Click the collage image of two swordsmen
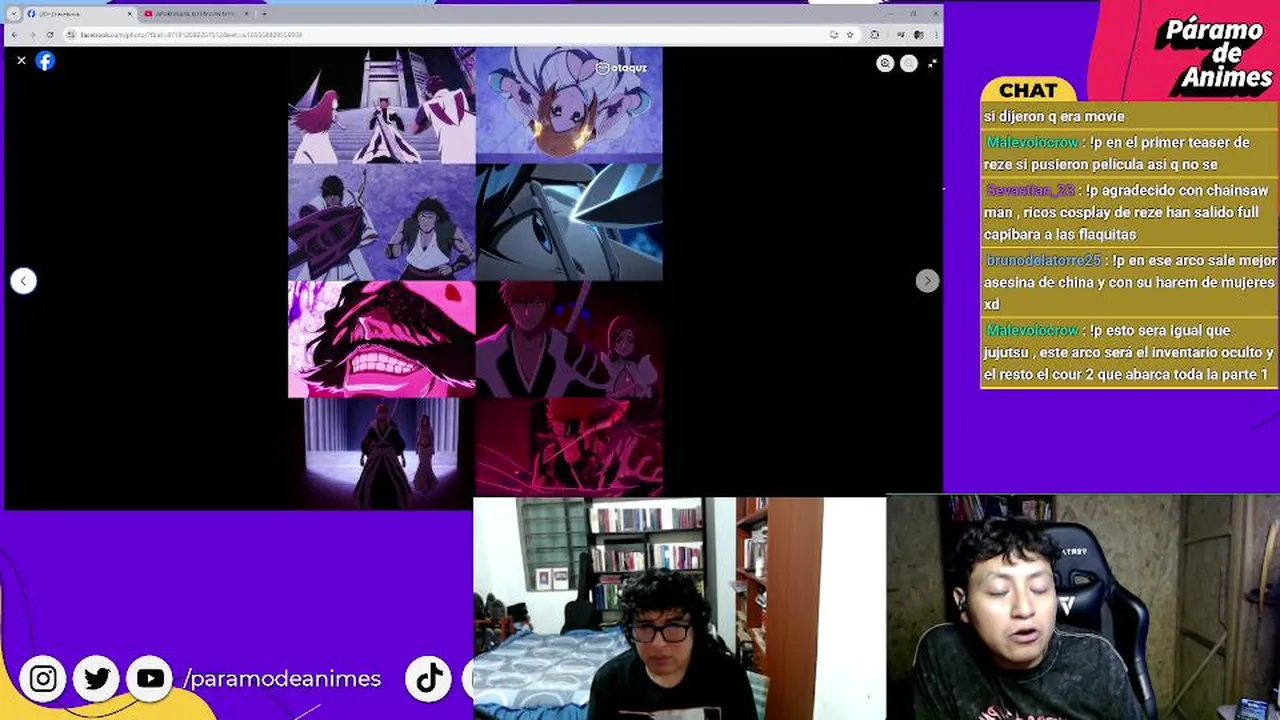The height and width of the screenshot is (720, 1280). pos(381,223)
